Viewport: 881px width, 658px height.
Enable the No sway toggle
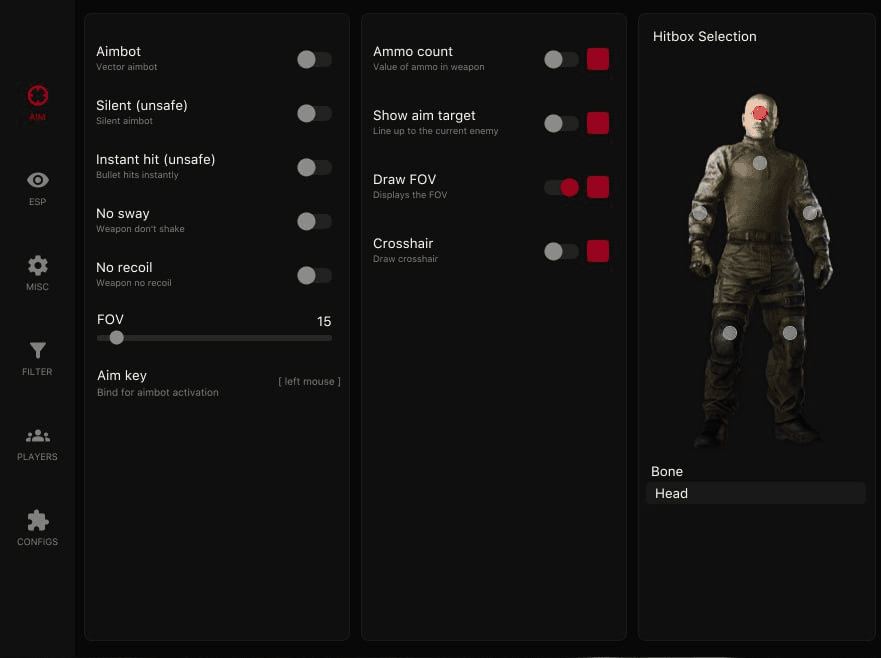[314, 221]
